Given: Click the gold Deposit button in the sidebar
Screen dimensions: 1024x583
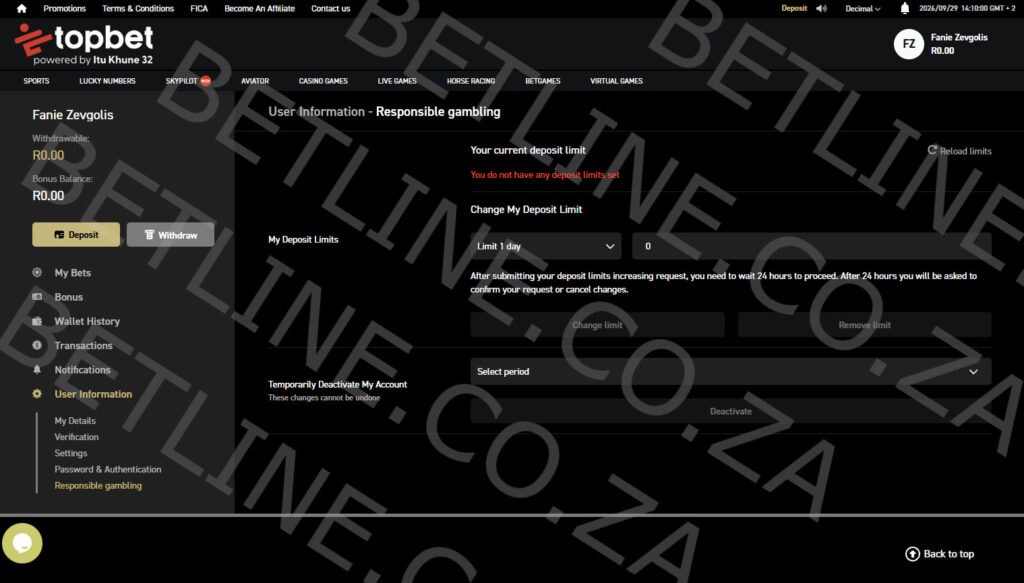Looking at the screenshot, I should [x=76, y=234].
